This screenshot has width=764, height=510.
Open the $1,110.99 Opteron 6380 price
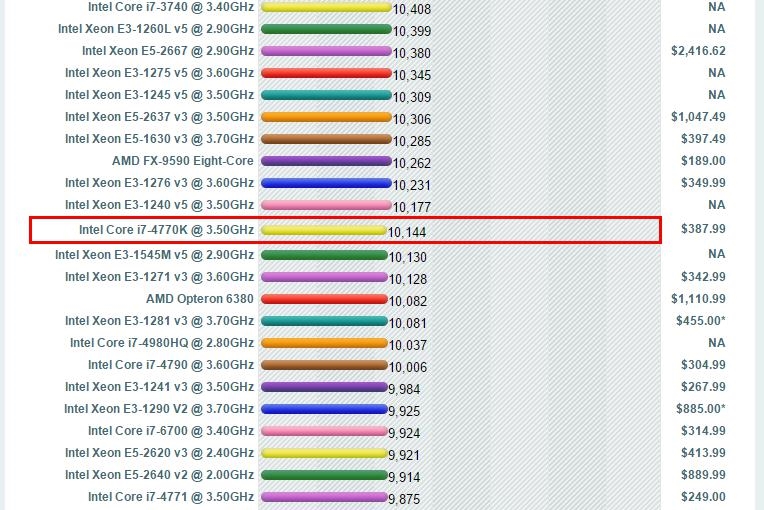tap(698, 299)
